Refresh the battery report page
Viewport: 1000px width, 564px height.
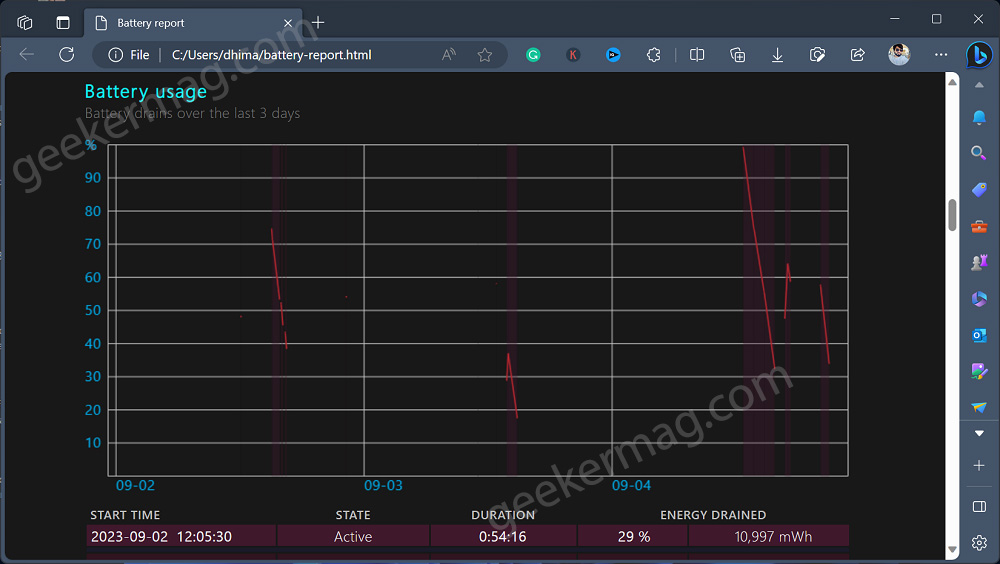click(x=66, y=55)
